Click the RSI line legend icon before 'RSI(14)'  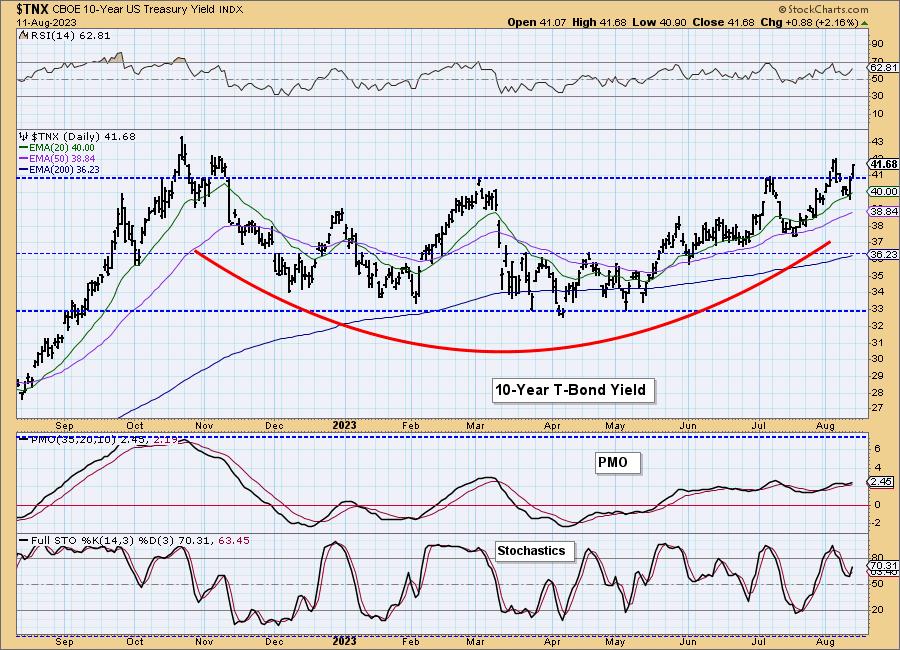point(22,36)
